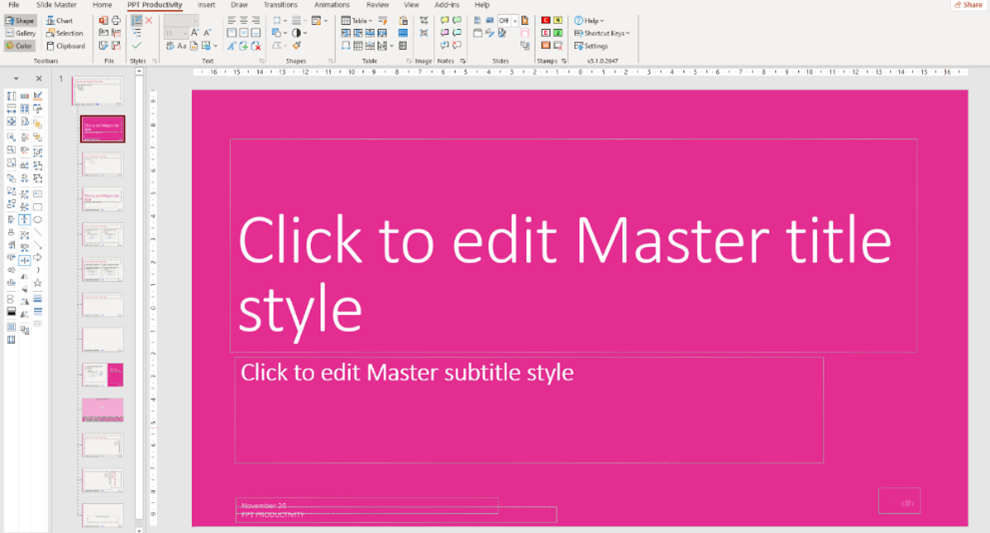Select the oval shape in side toolbar
Image resolution: width=990 pixels, height=533 pixels.
[38, 220]
